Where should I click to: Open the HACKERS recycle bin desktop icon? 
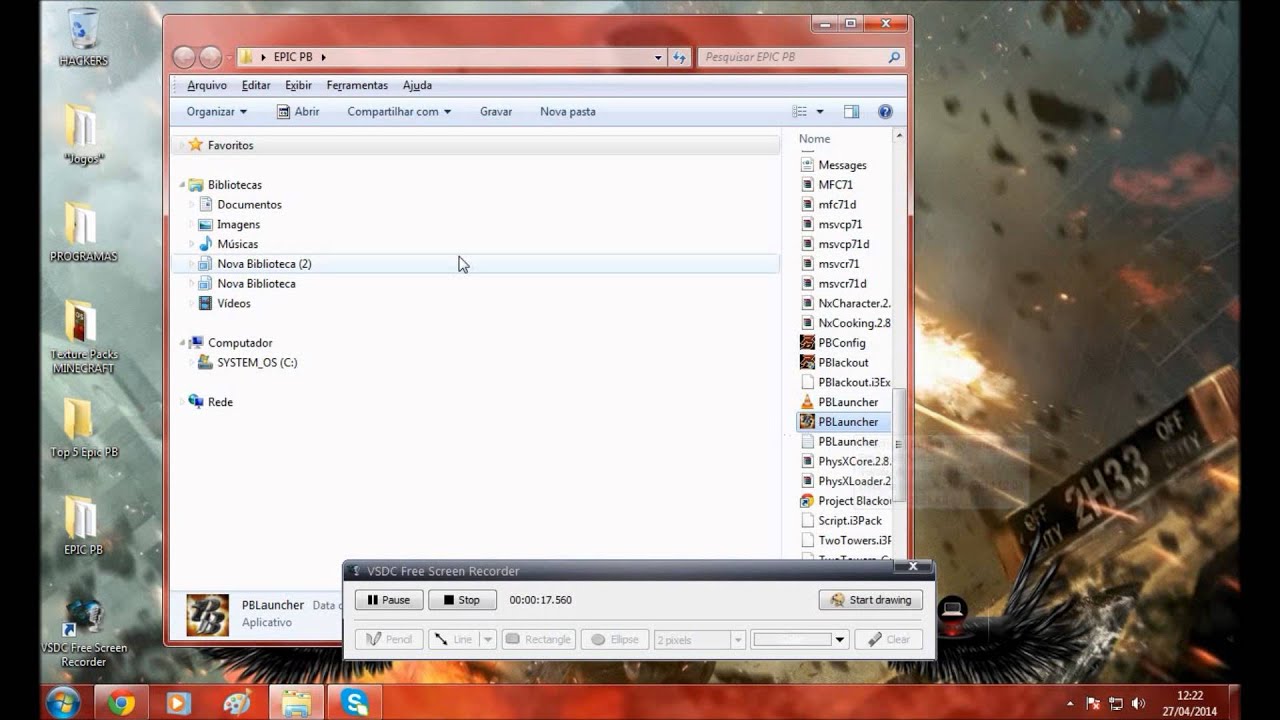tap(83, 38)
